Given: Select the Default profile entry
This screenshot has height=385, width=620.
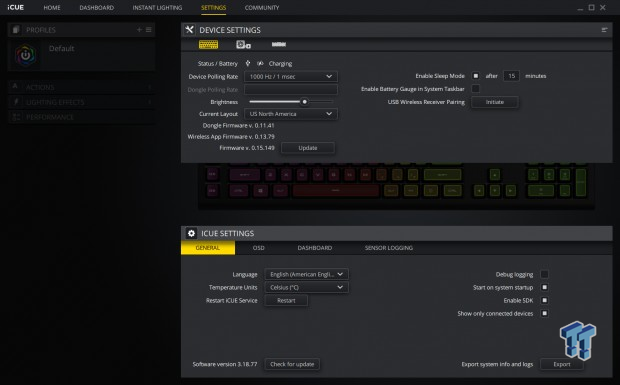Looking at the screenshot, I should [81, 55].
